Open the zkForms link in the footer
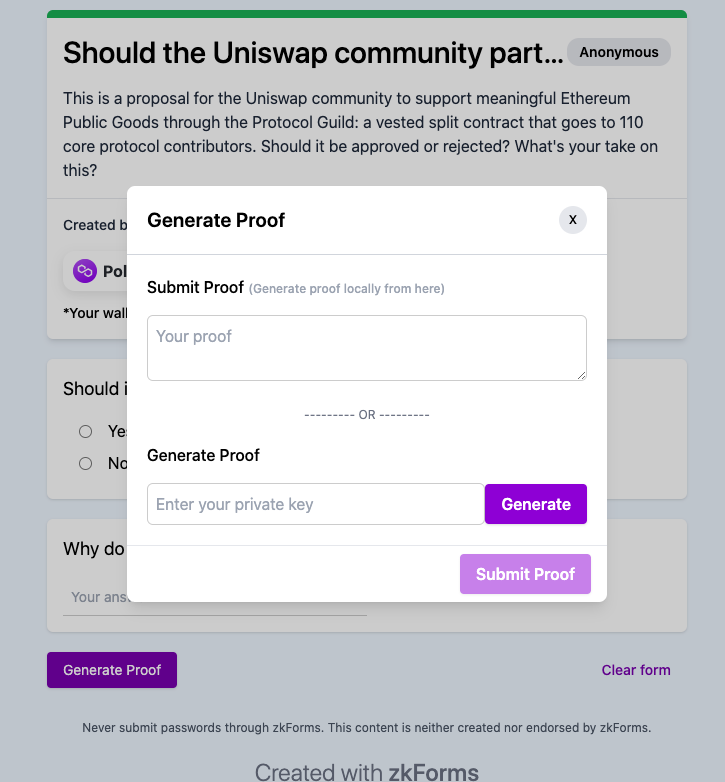 coord(432,771)
